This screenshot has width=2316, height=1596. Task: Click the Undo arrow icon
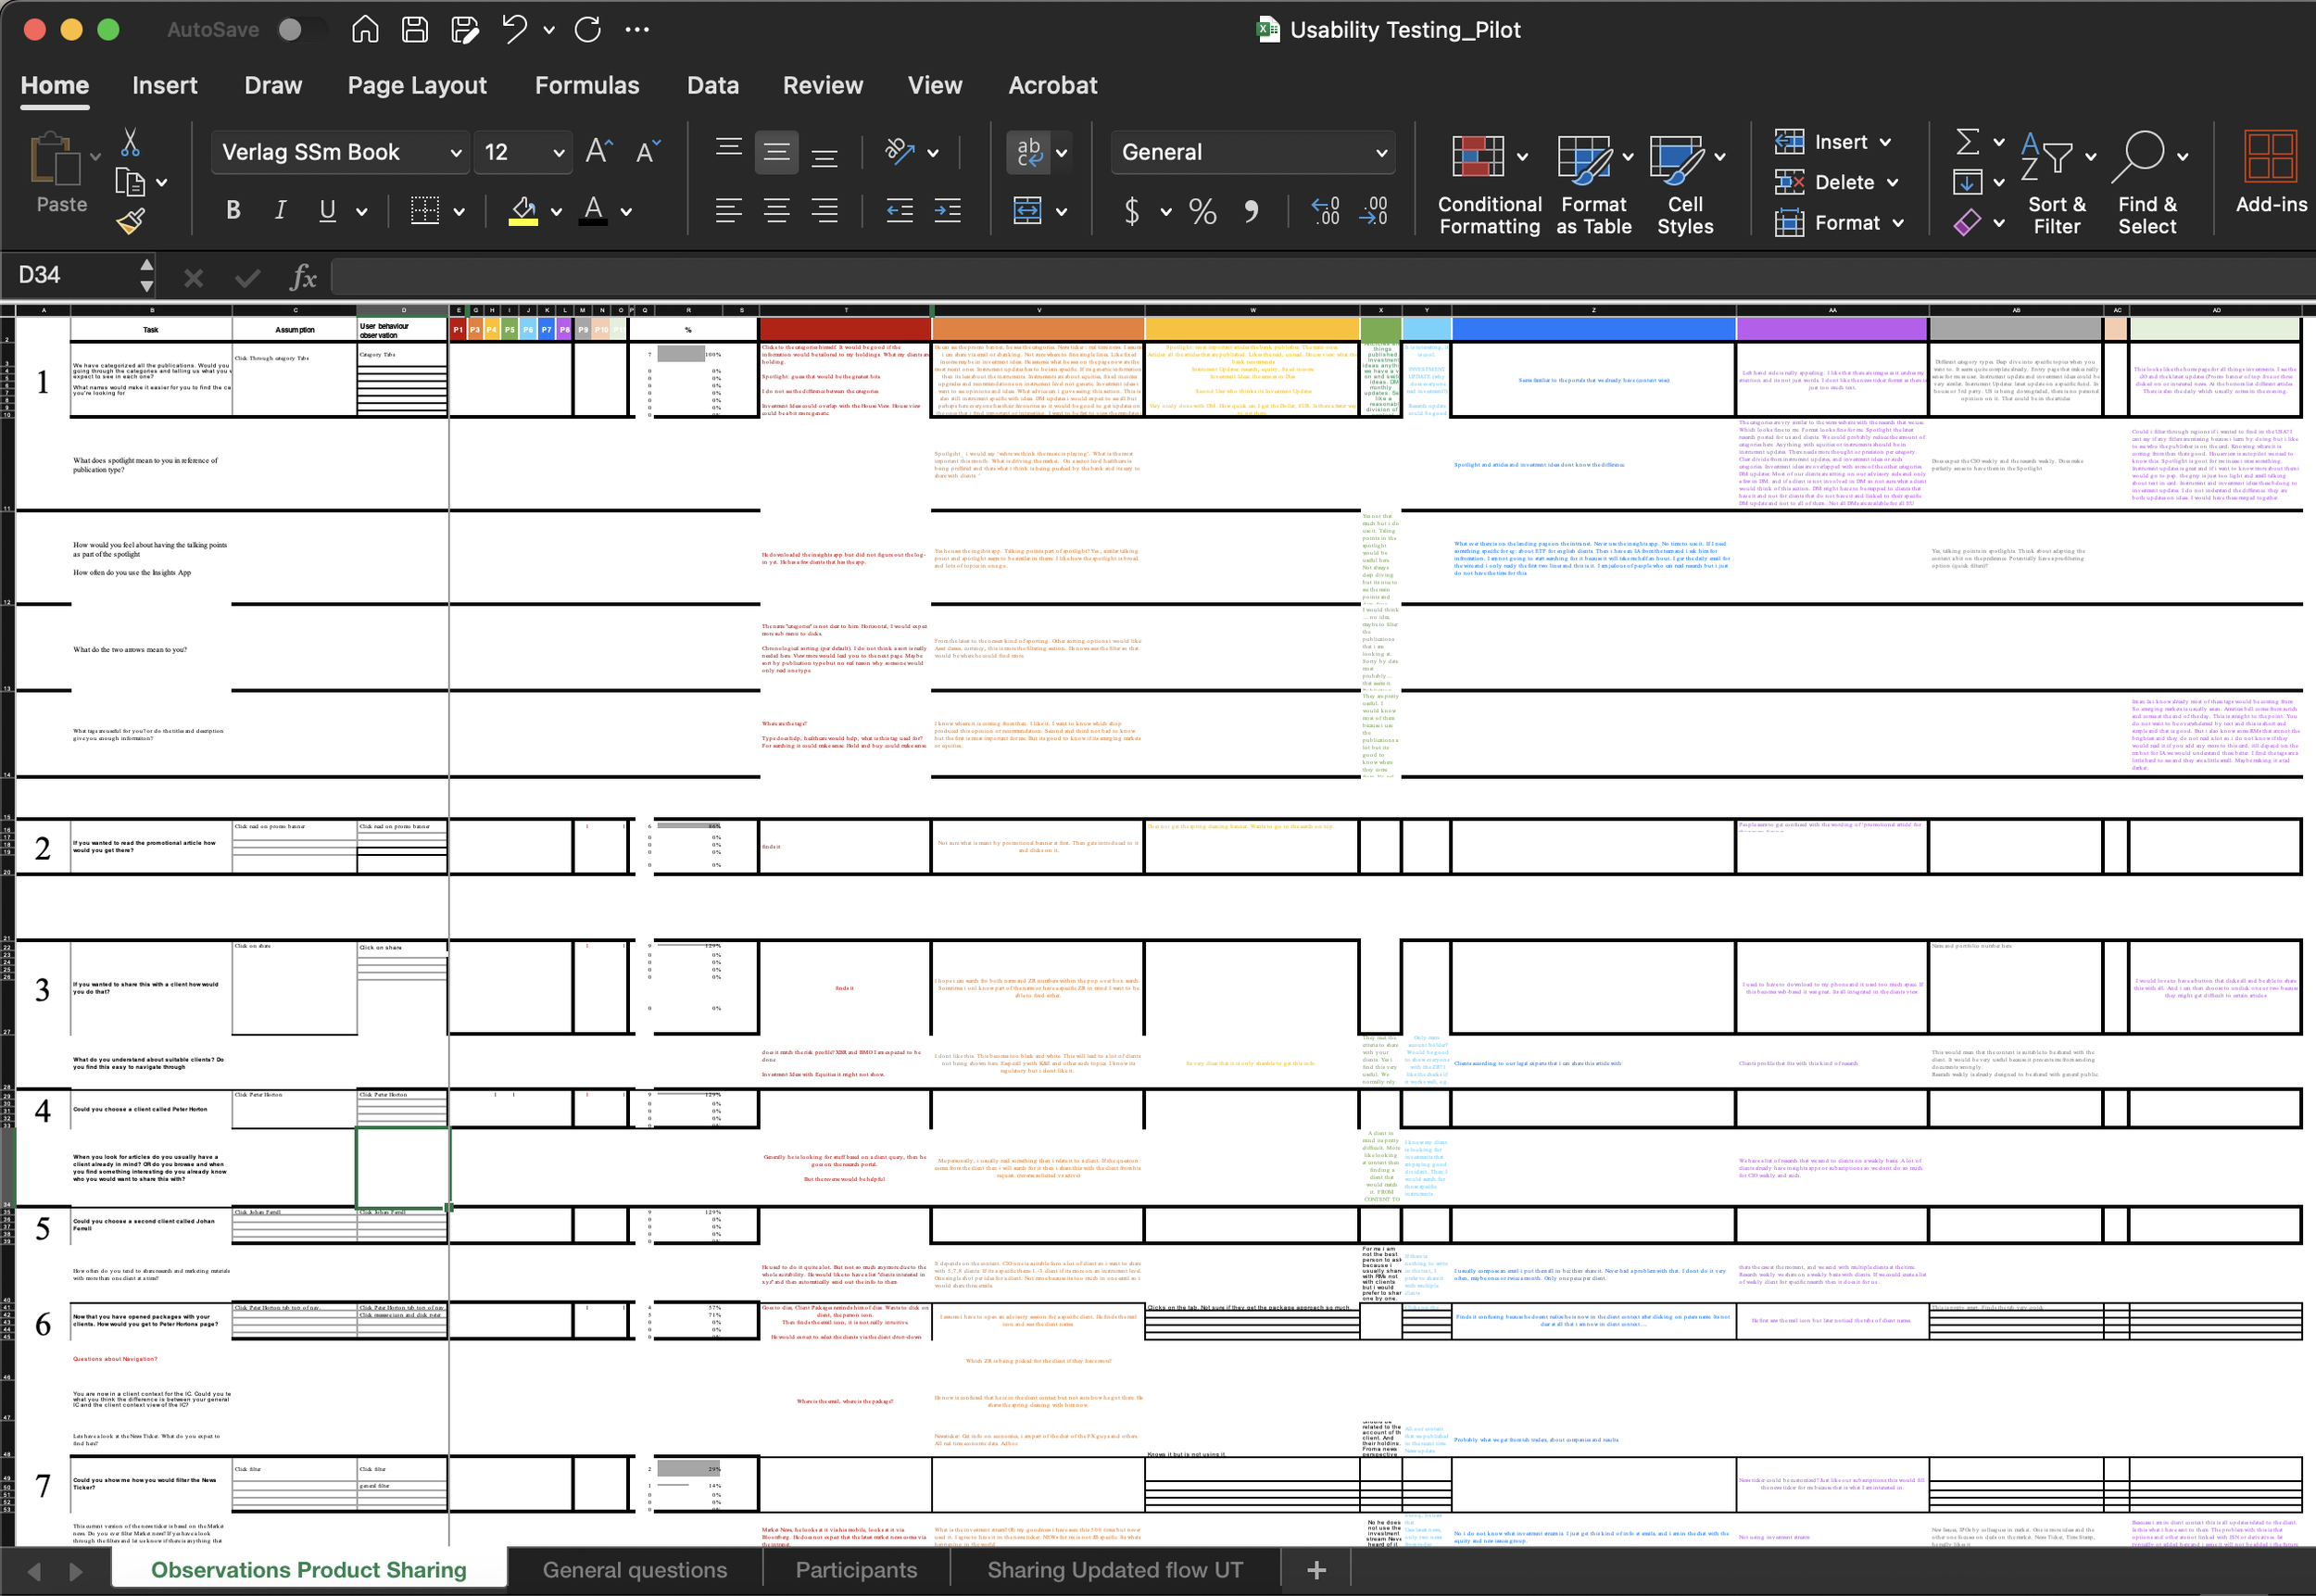[515, 29]
